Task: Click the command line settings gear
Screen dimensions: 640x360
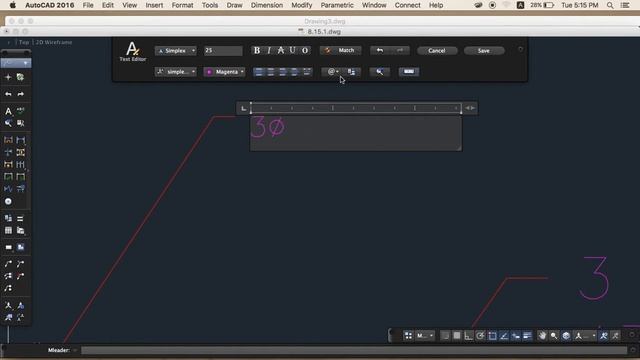Action: (x=633, y=350)
